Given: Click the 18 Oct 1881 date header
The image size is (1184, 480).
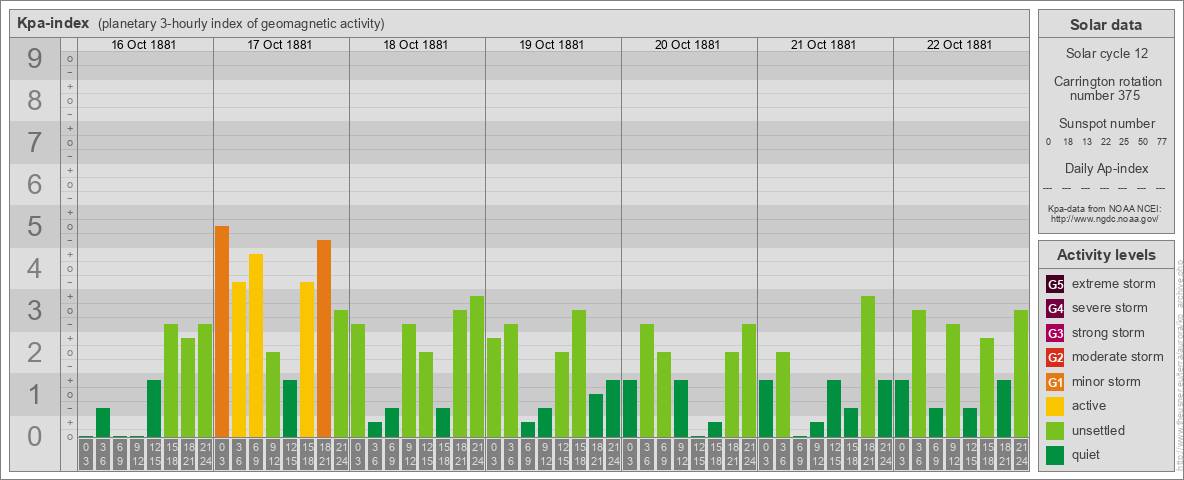Looking at the screenshot, I should 415,45.
